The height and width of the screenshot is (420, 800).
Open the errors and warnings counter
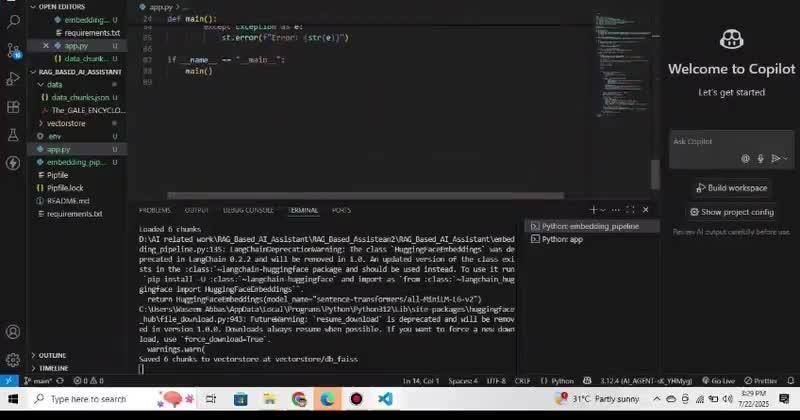pos(88,381)
